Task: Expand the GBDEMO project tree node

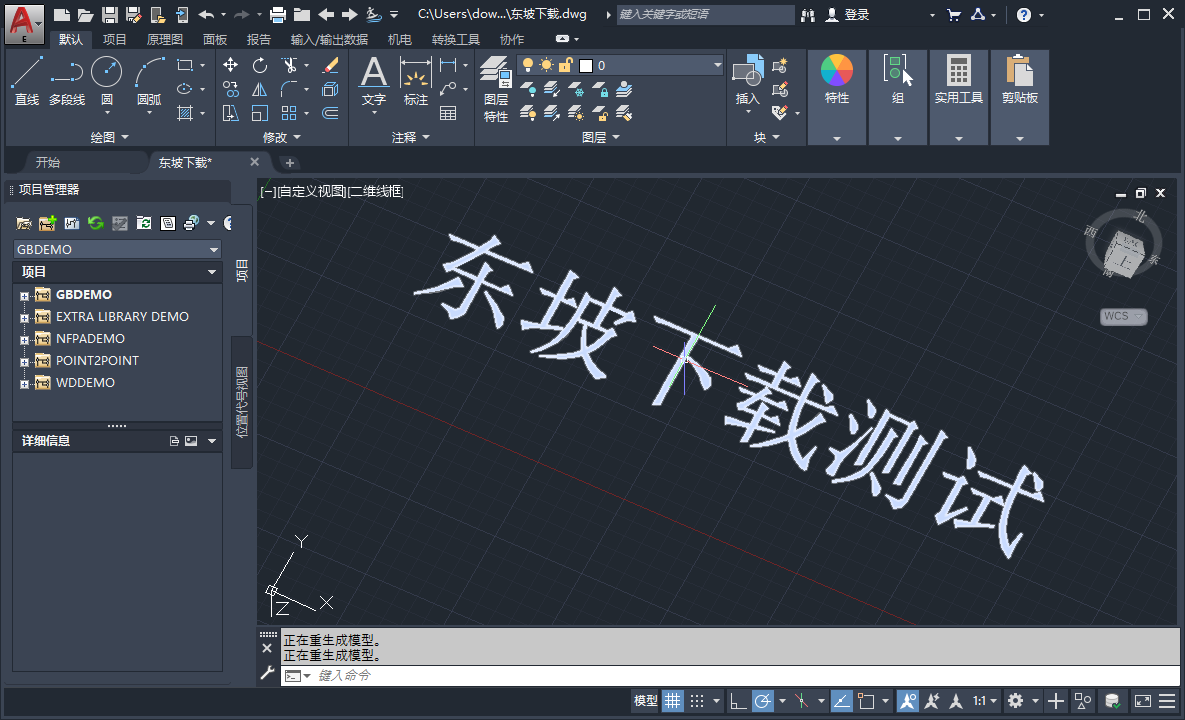Action: point(22,294)
